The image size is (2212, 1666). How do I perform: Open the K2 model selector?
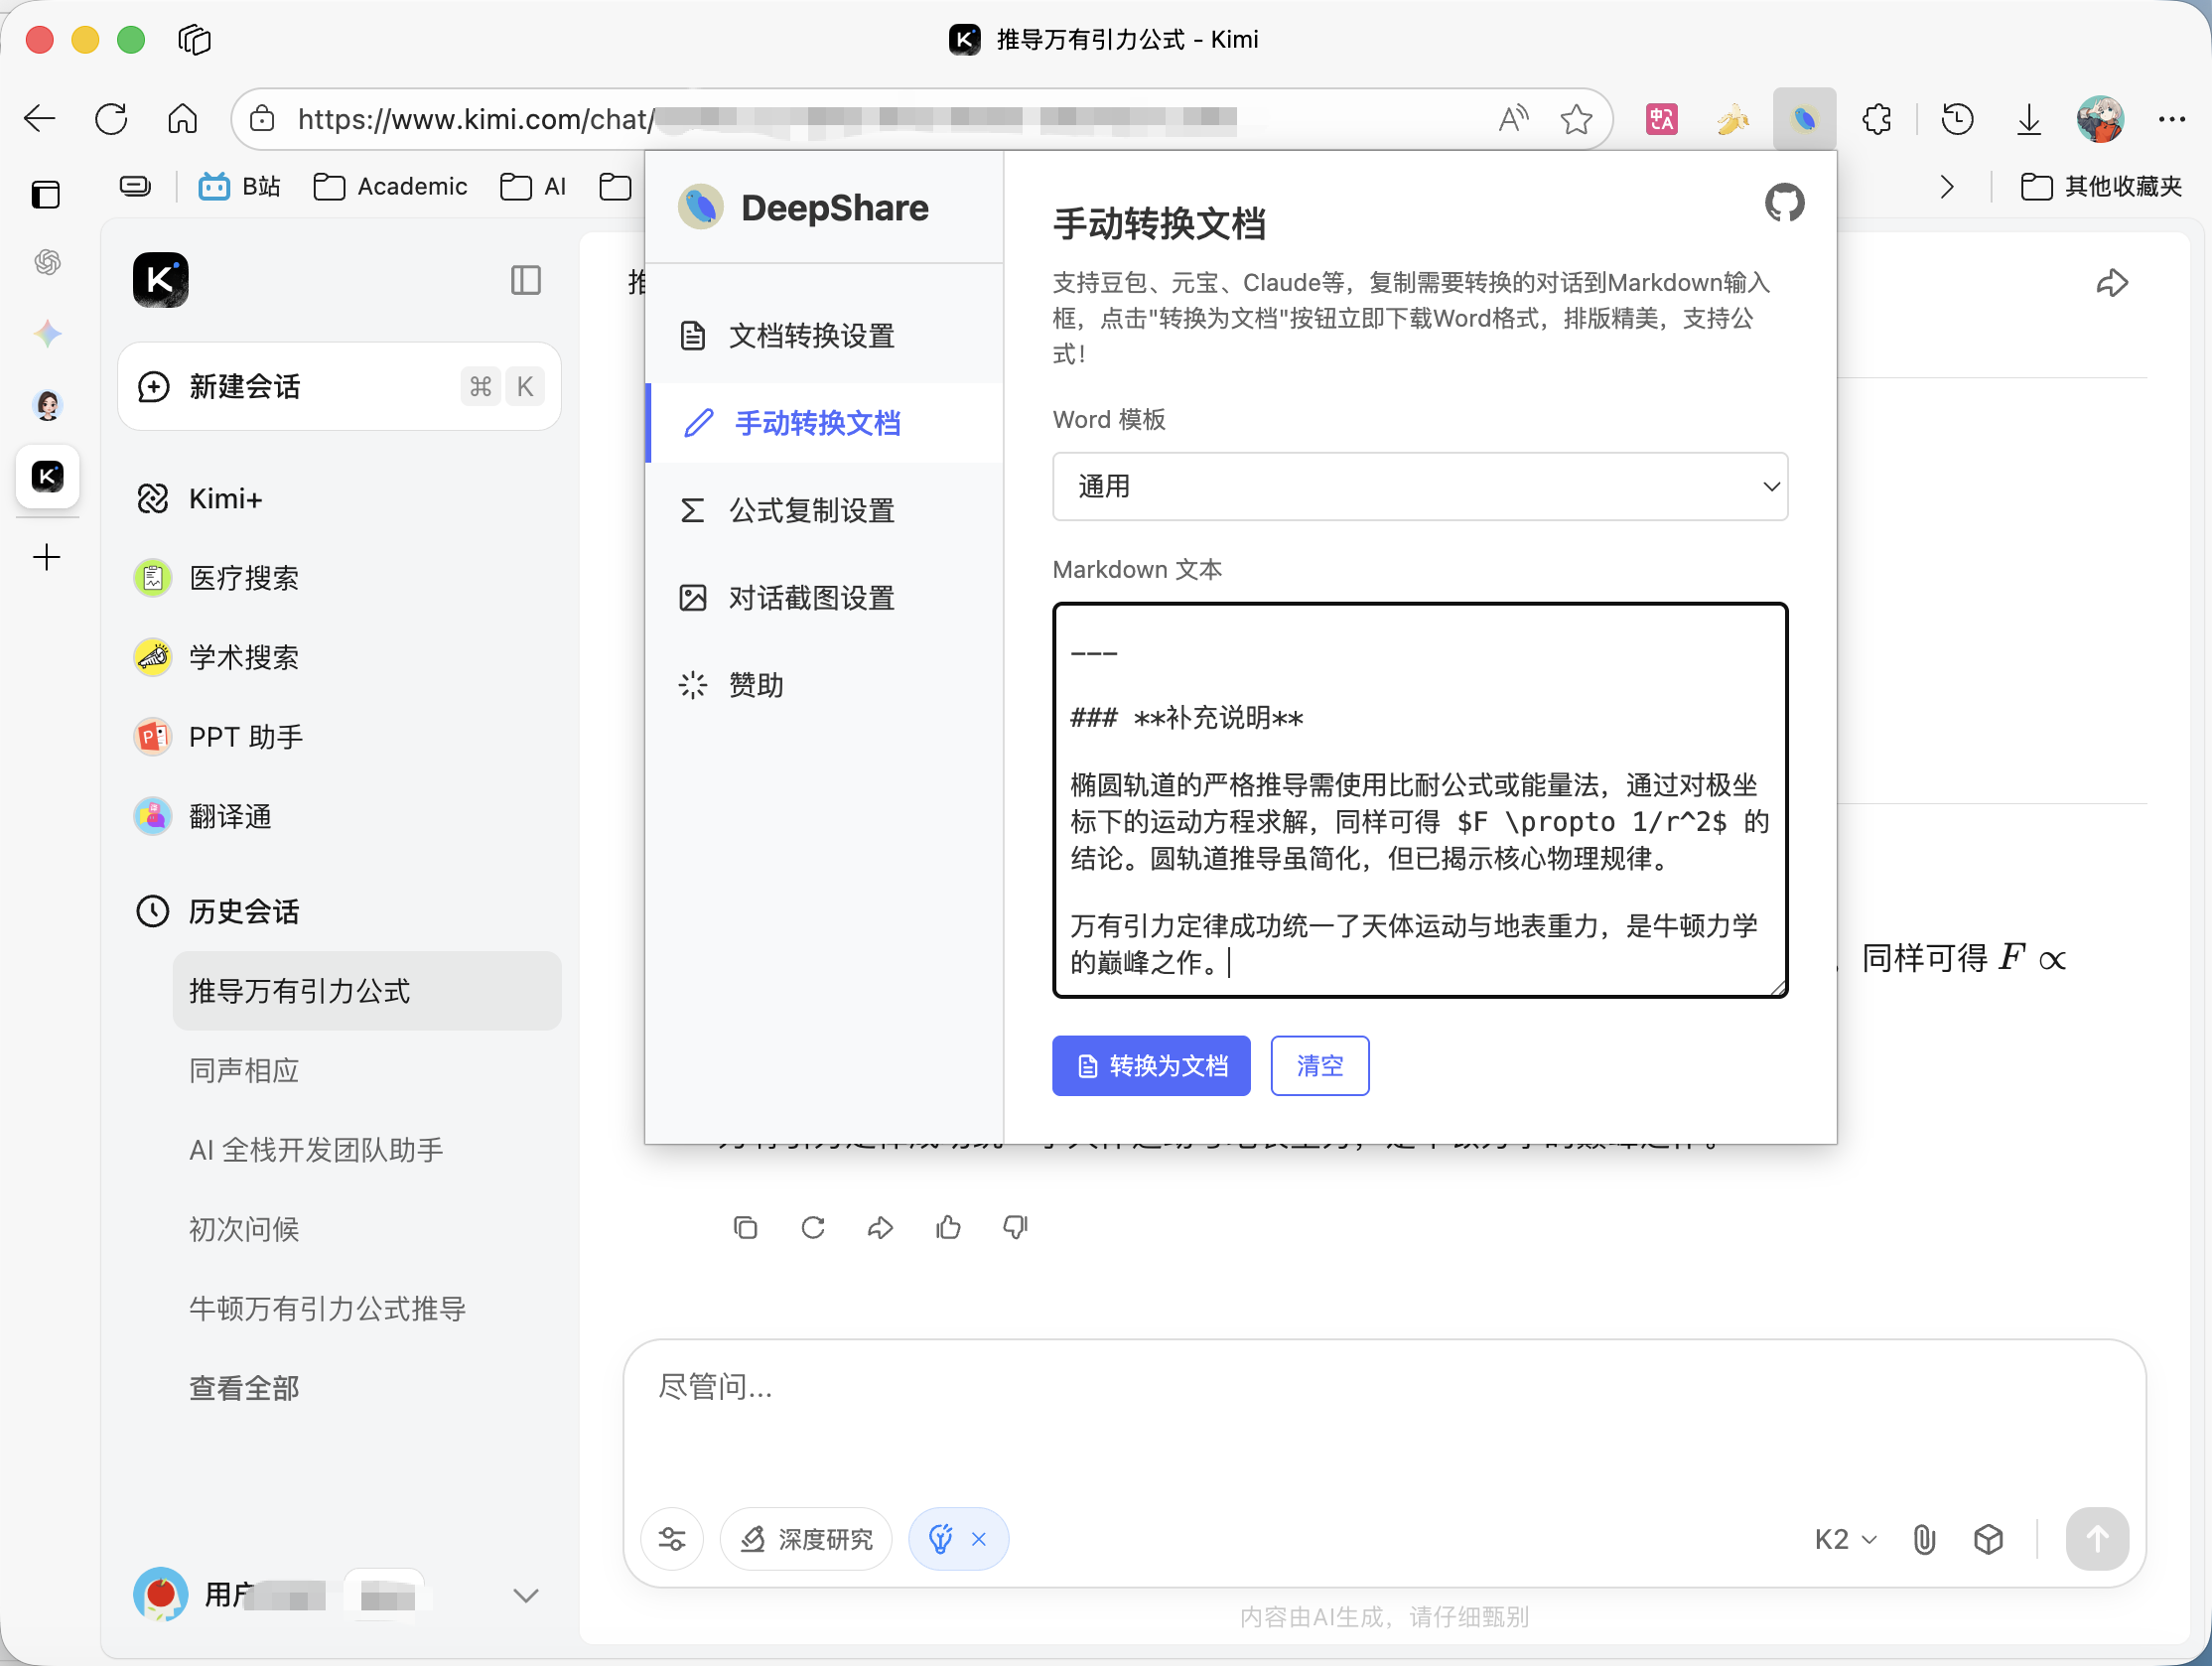(1843, 1539)
